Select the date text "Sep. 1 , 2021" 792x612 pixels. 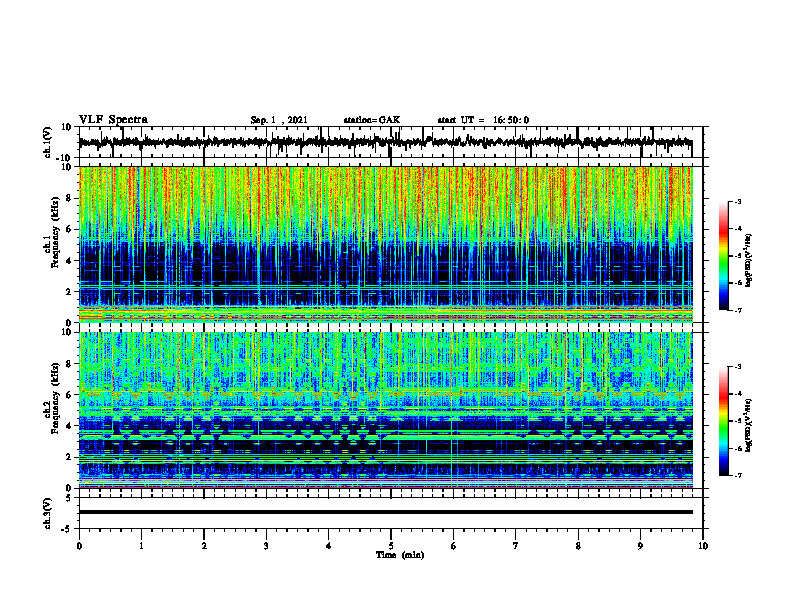click(279, 120)
